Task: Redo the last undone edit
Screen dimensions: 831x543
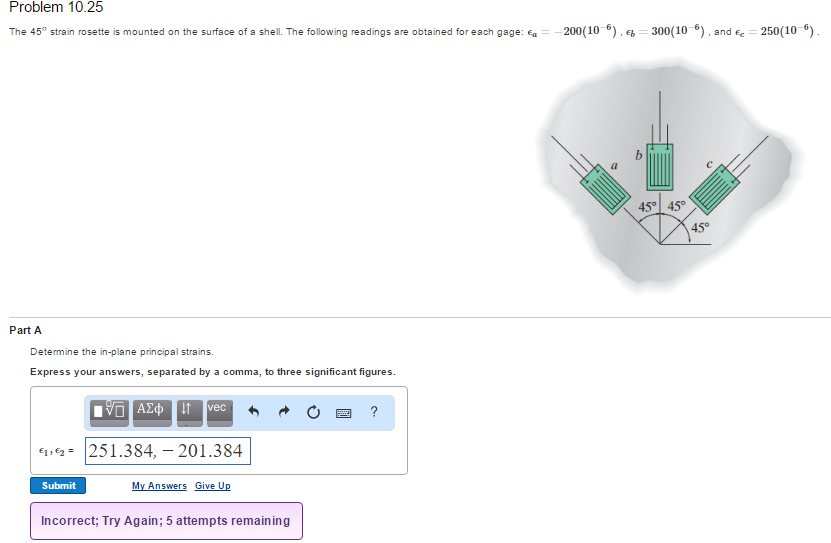Action: point(284,412)
